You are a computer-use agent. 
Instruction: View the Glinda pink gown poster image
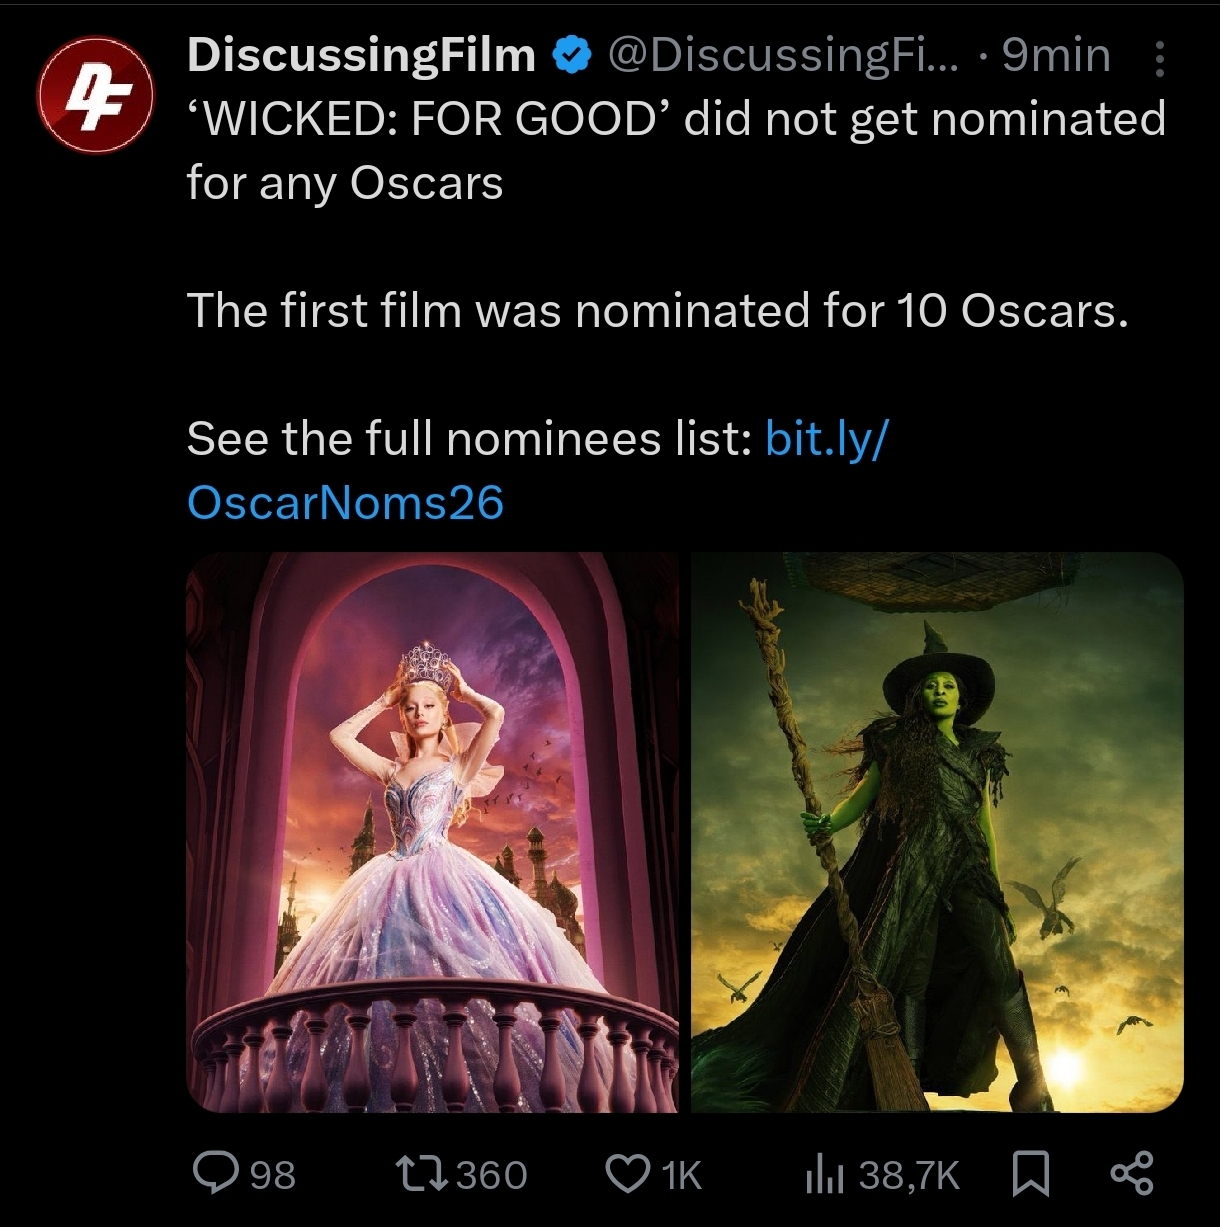432,832
